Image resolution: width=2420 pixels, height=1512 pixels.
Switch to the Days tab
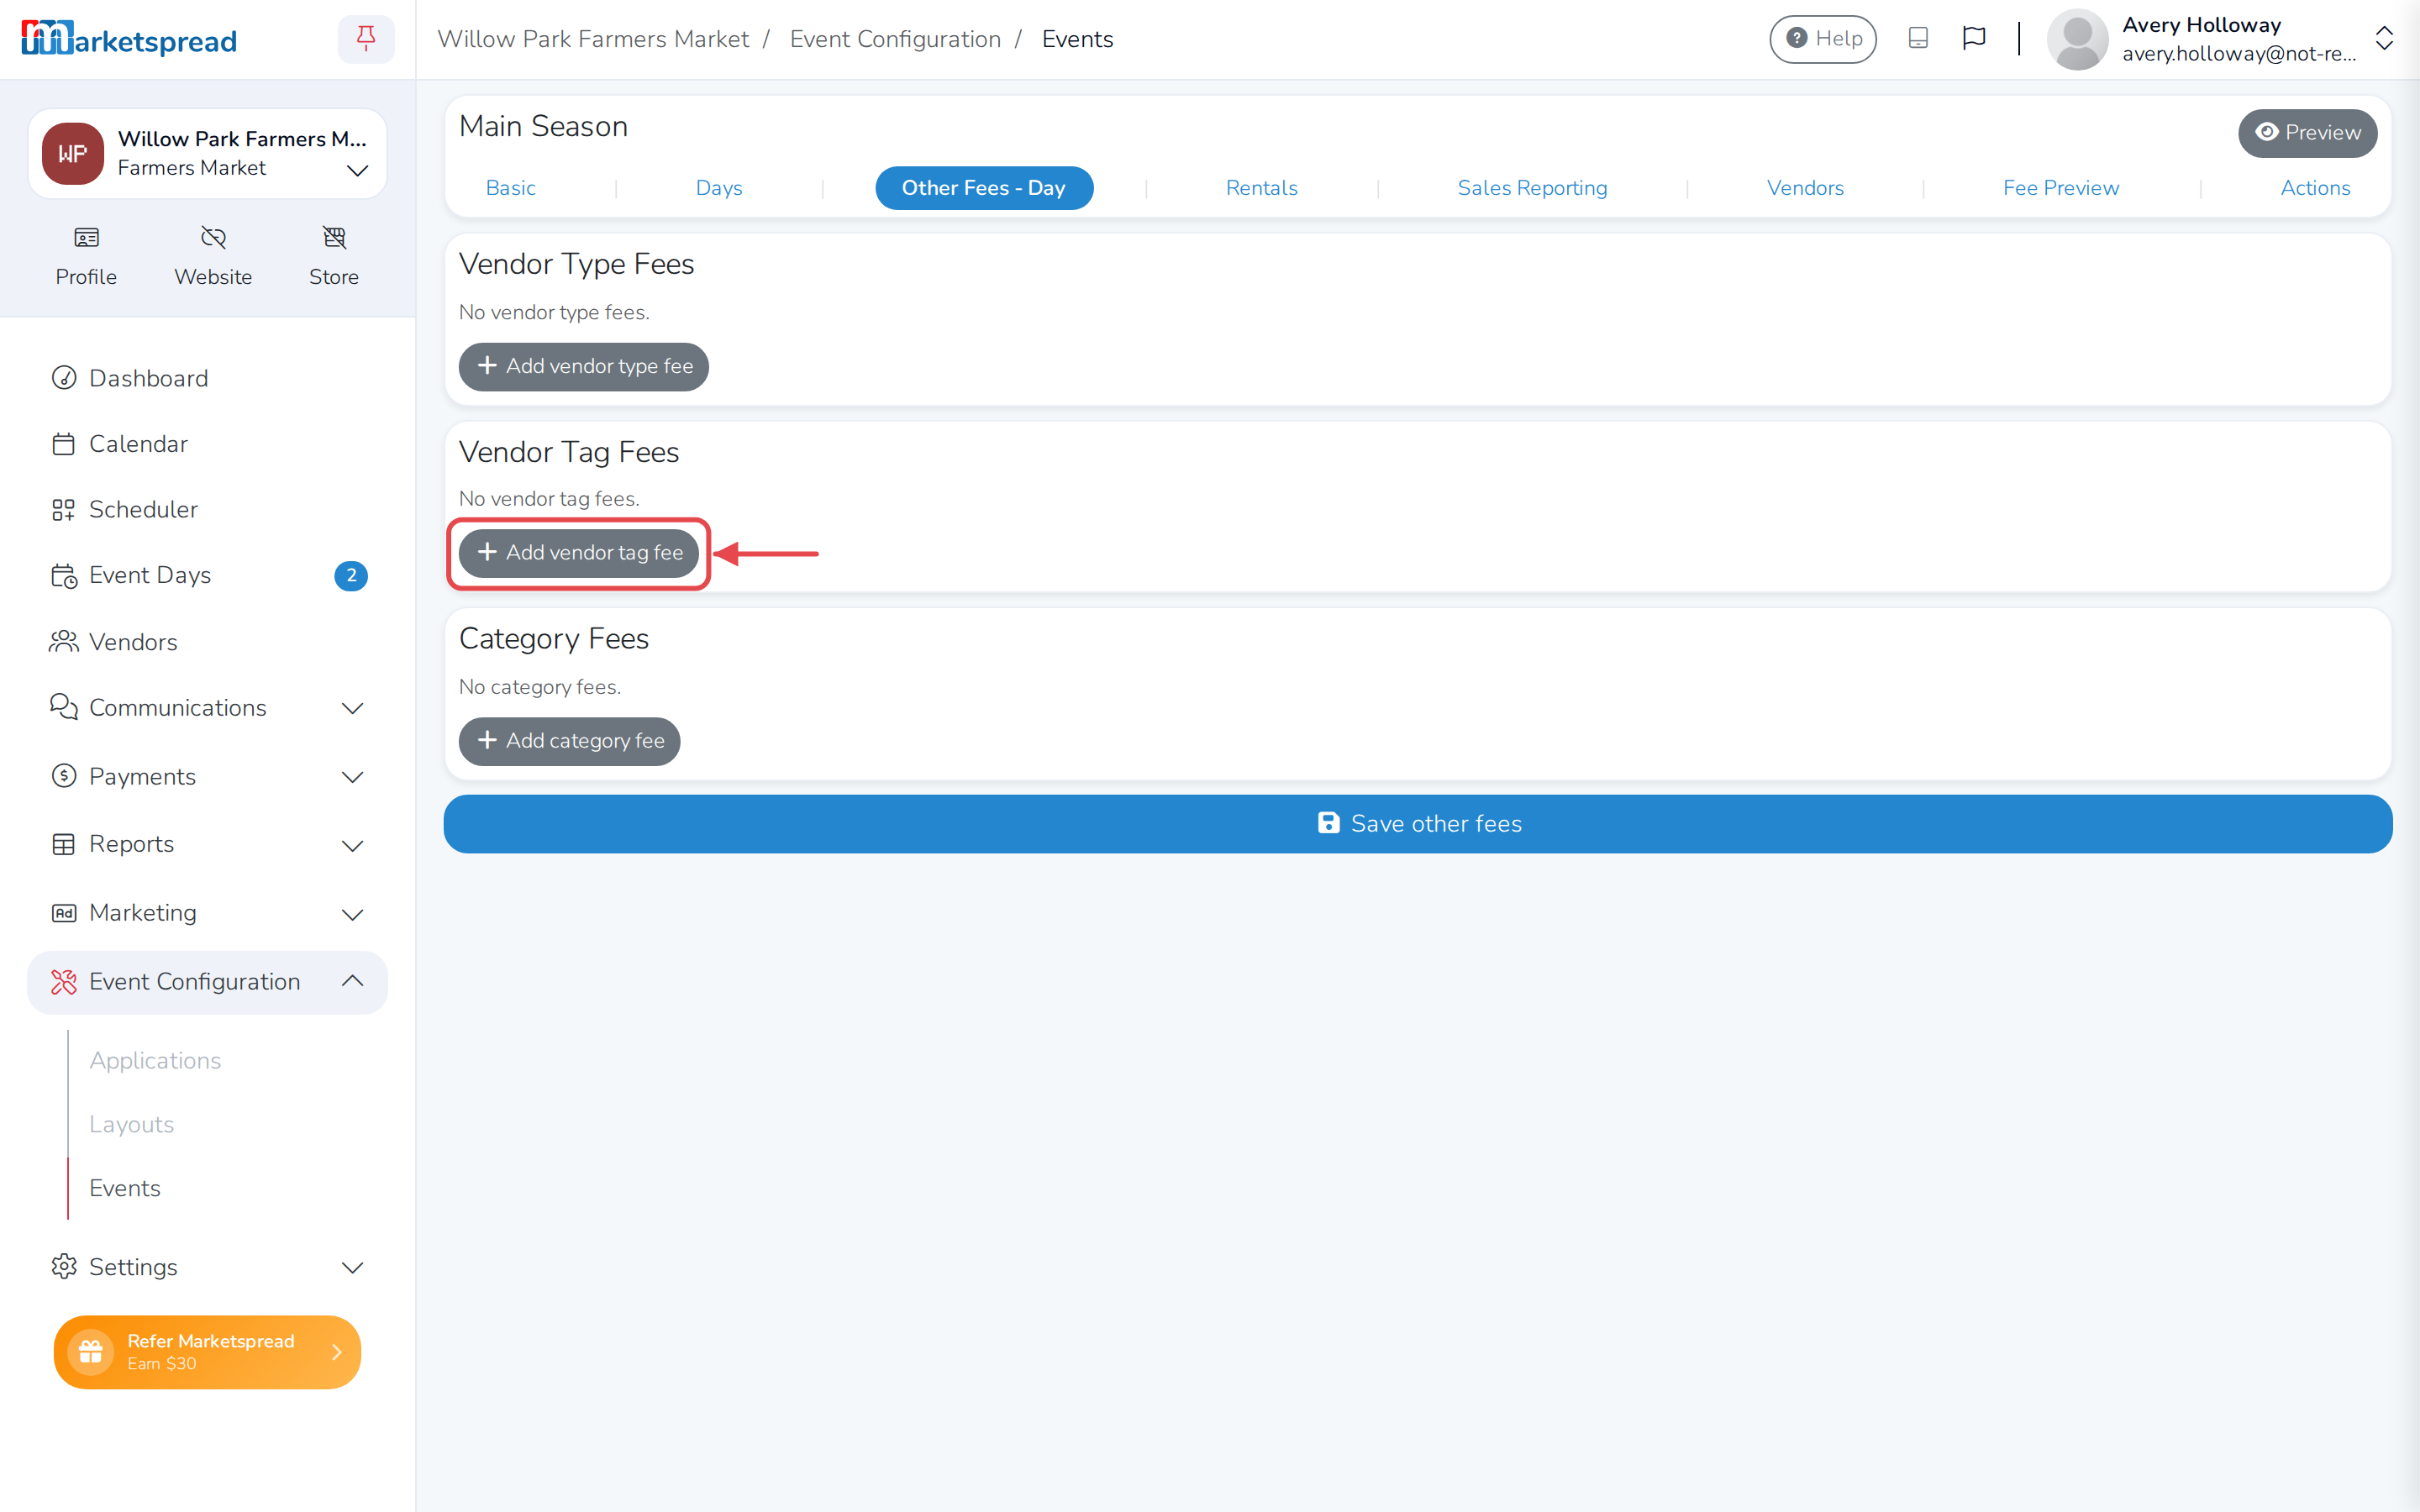719,188
